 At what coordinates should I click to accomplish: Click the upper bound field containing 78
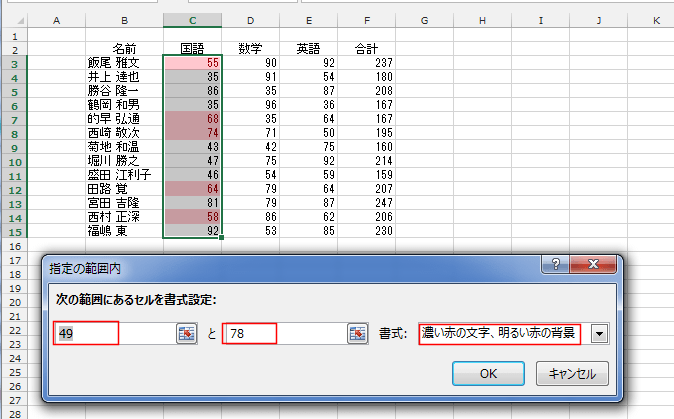click(285, 333)
